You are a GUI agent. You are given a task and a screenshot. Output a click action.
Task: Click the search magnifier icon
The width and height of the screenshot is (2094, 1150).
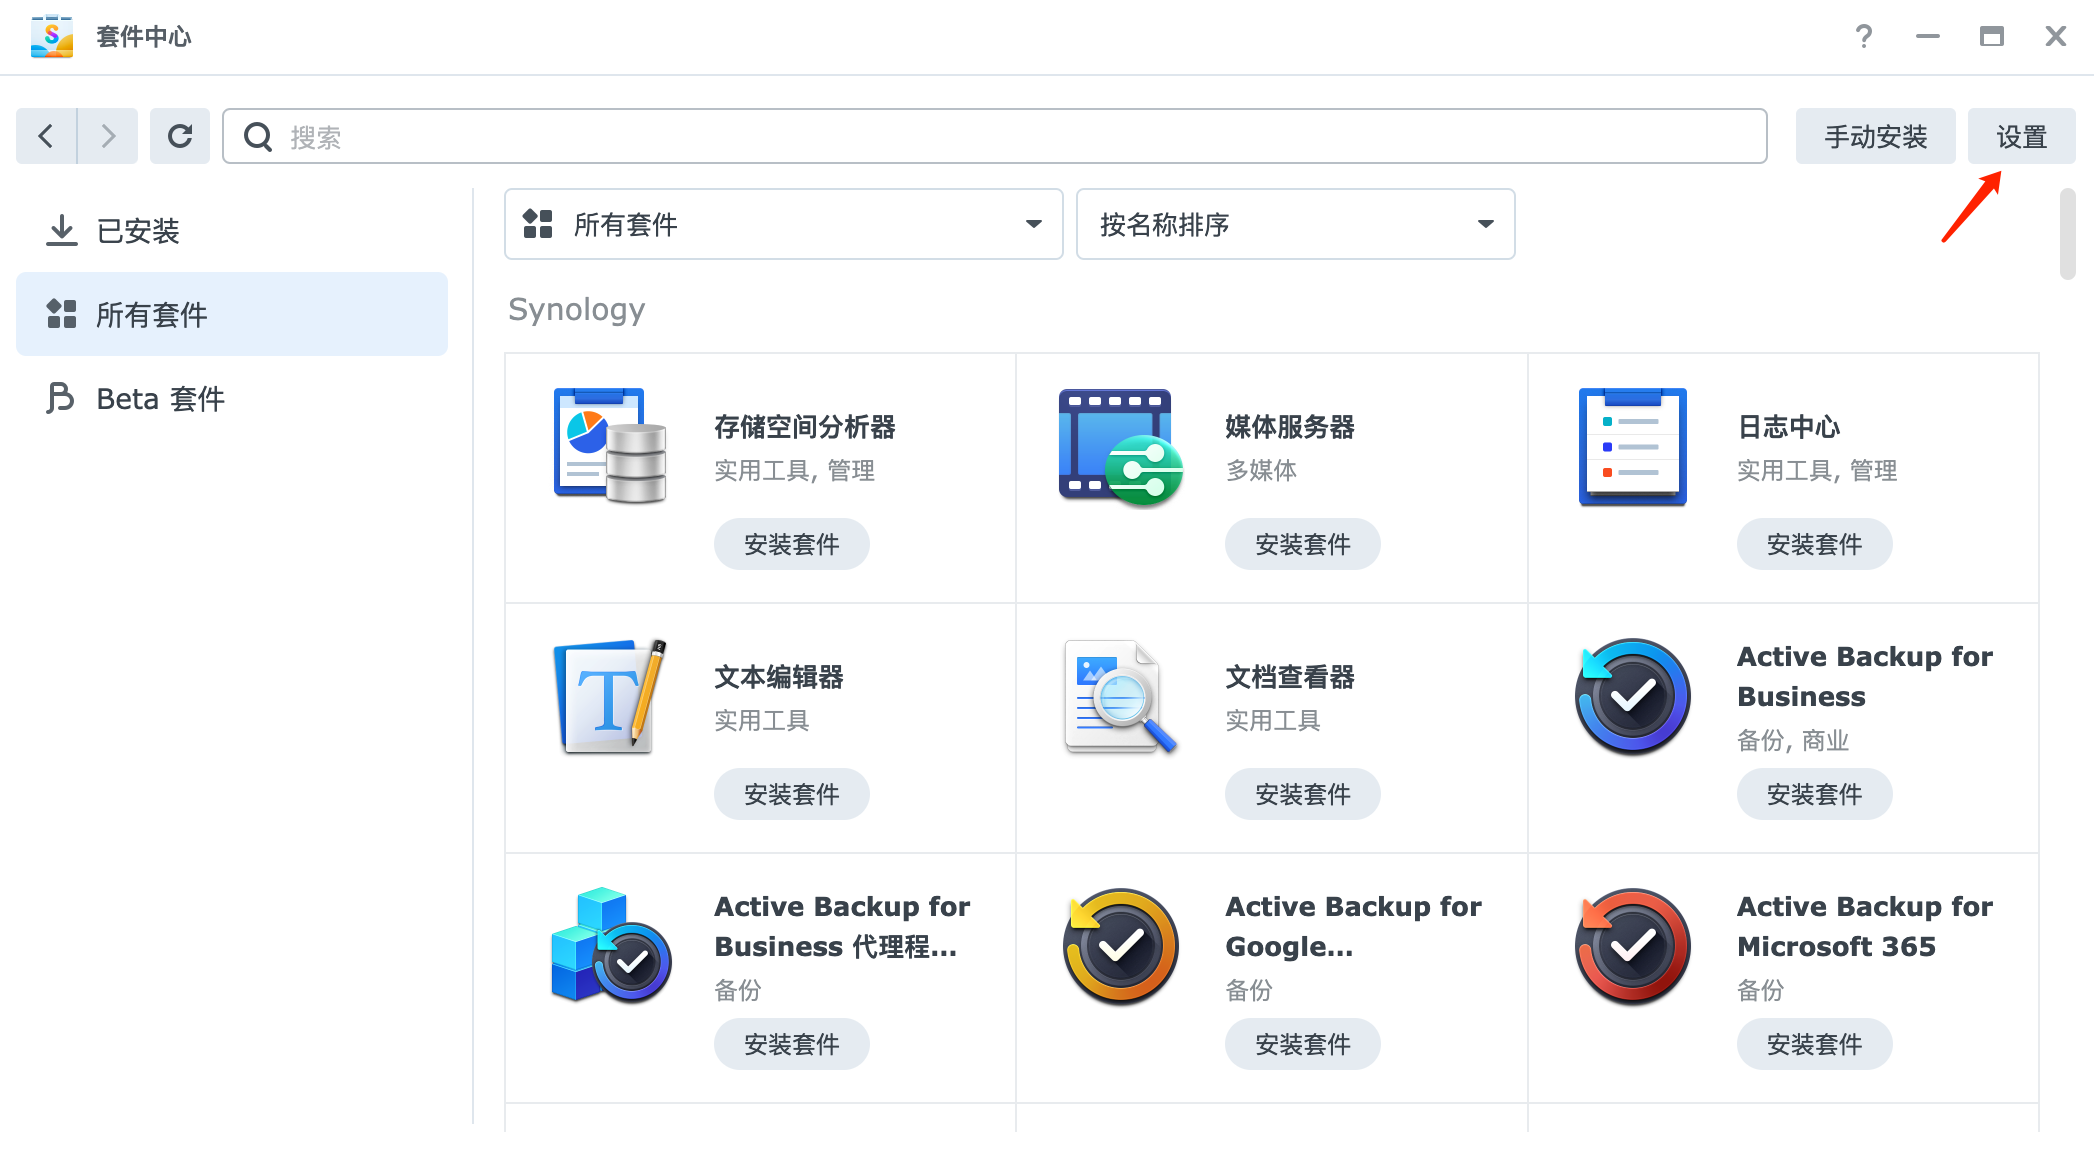coord(258,137)
